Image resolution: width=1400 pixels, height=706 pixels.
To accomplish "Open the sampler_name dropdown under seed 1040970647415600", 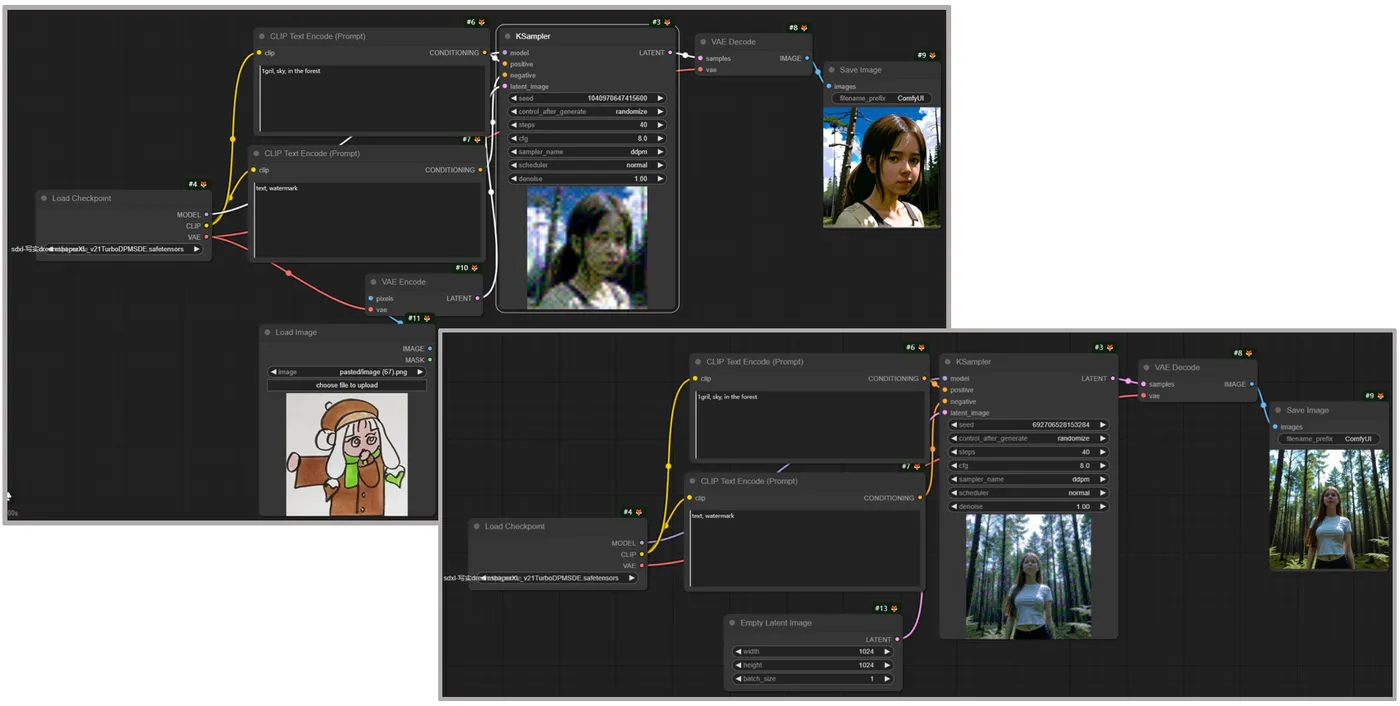I will coord(587,152).
